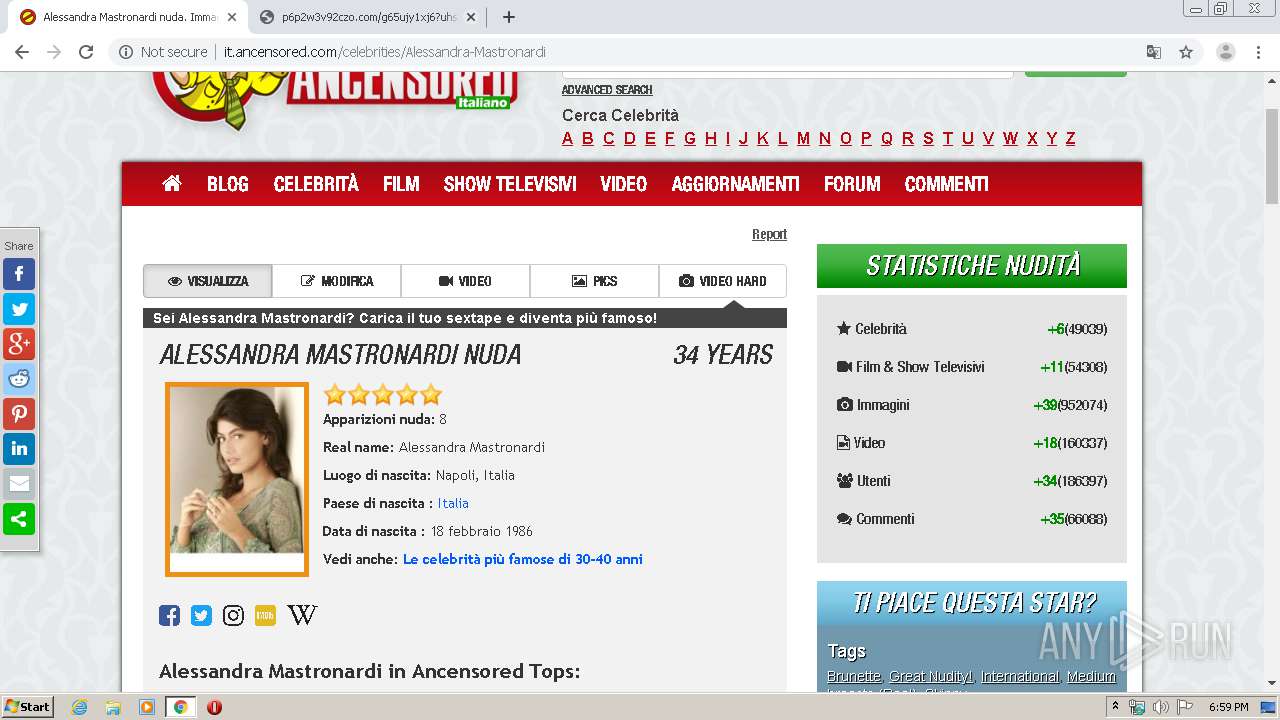Viewport: 1280px width, 720px height.
Task: Open the Commenti menu item
Action: click(947, 184)
